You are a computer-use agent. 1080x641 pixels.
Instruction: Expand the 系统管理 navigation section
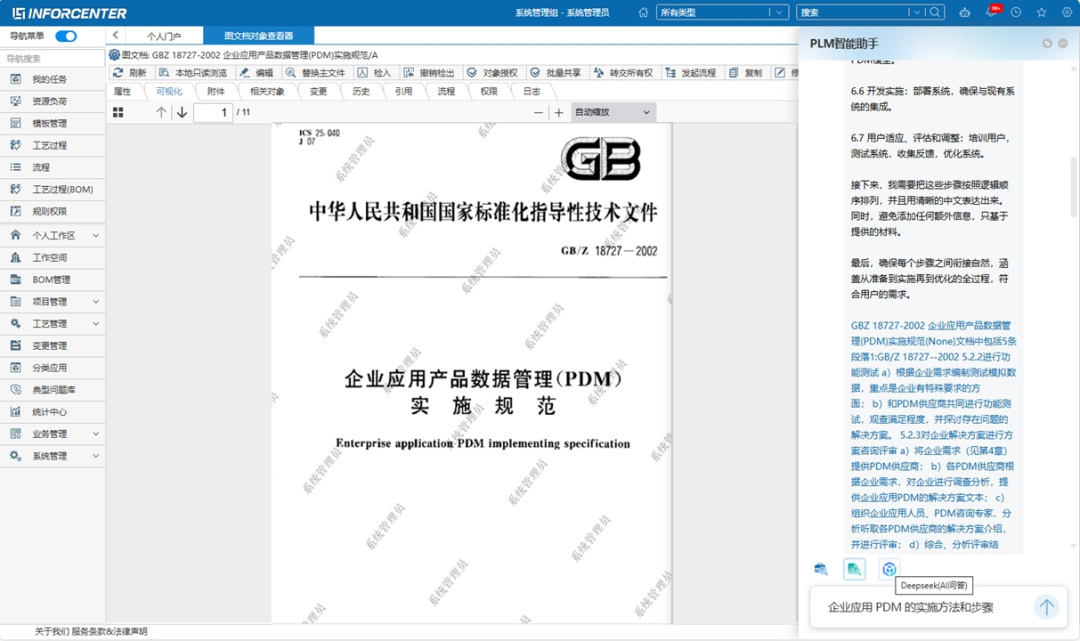coord(53,456)
